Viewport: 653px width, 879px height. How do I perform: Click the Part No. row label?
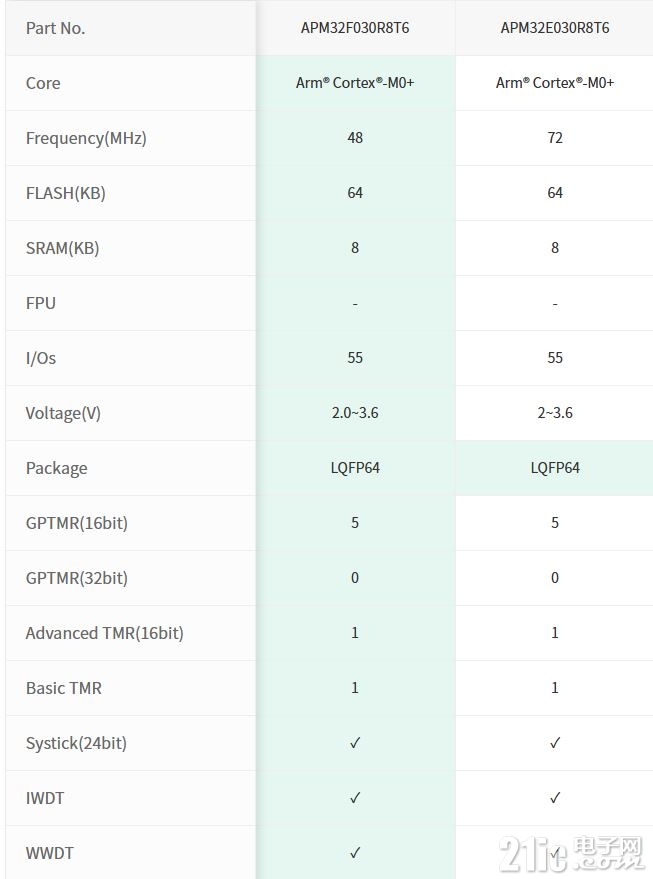point(55,28)
